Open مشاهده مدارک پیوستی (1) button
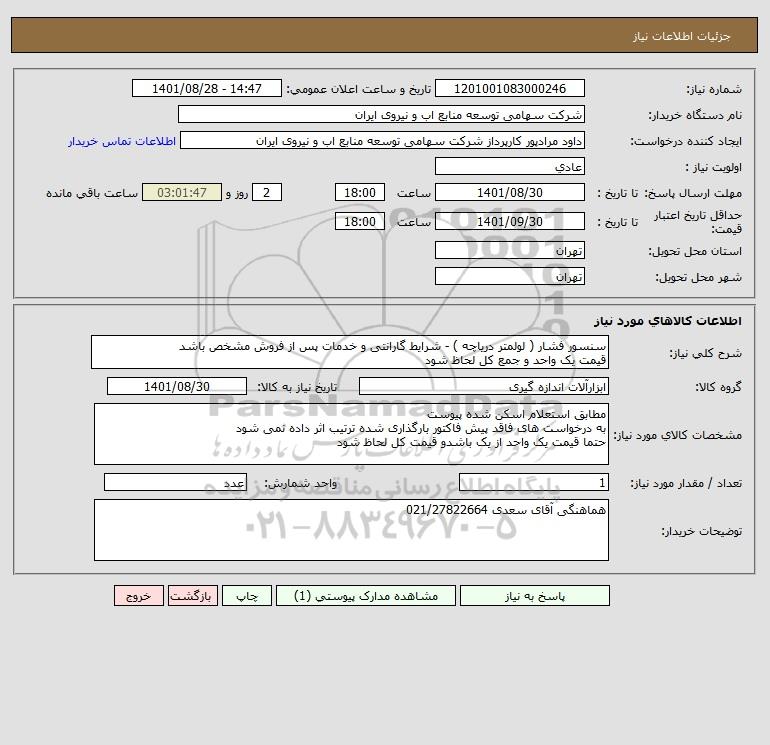Screen dimensions: 770x745 point(366,596)
